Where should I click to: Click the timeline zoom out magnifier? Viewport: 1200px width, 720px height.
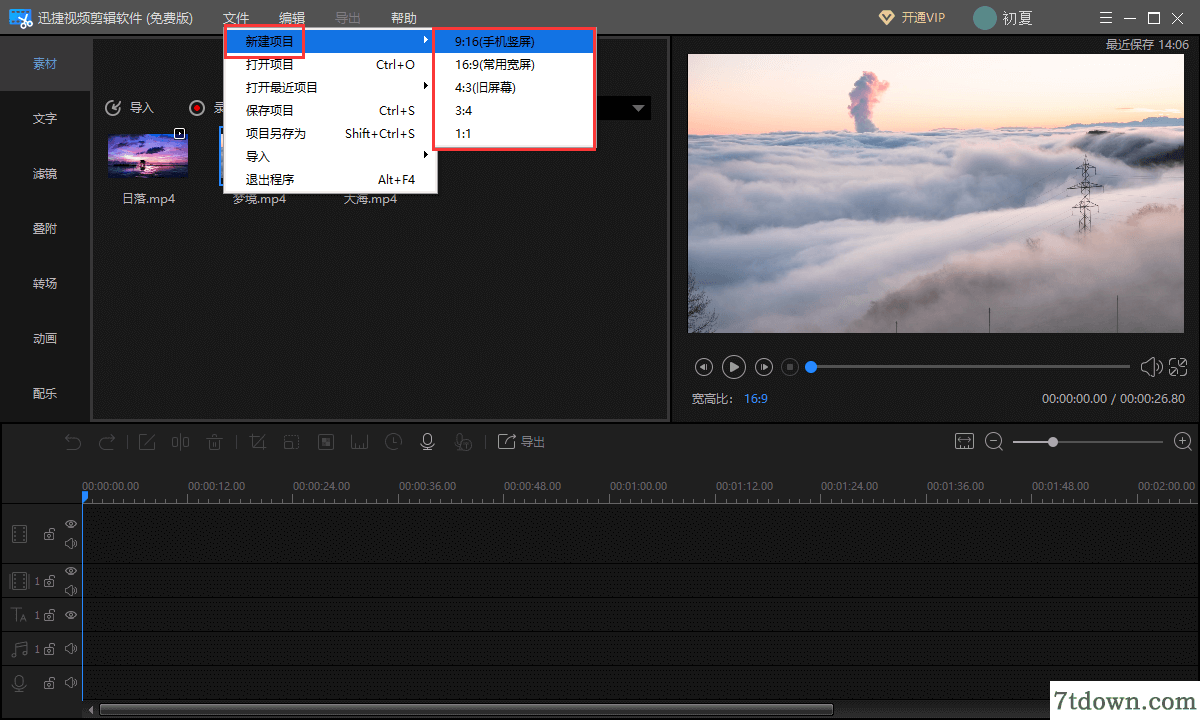[x=994, y=441]
